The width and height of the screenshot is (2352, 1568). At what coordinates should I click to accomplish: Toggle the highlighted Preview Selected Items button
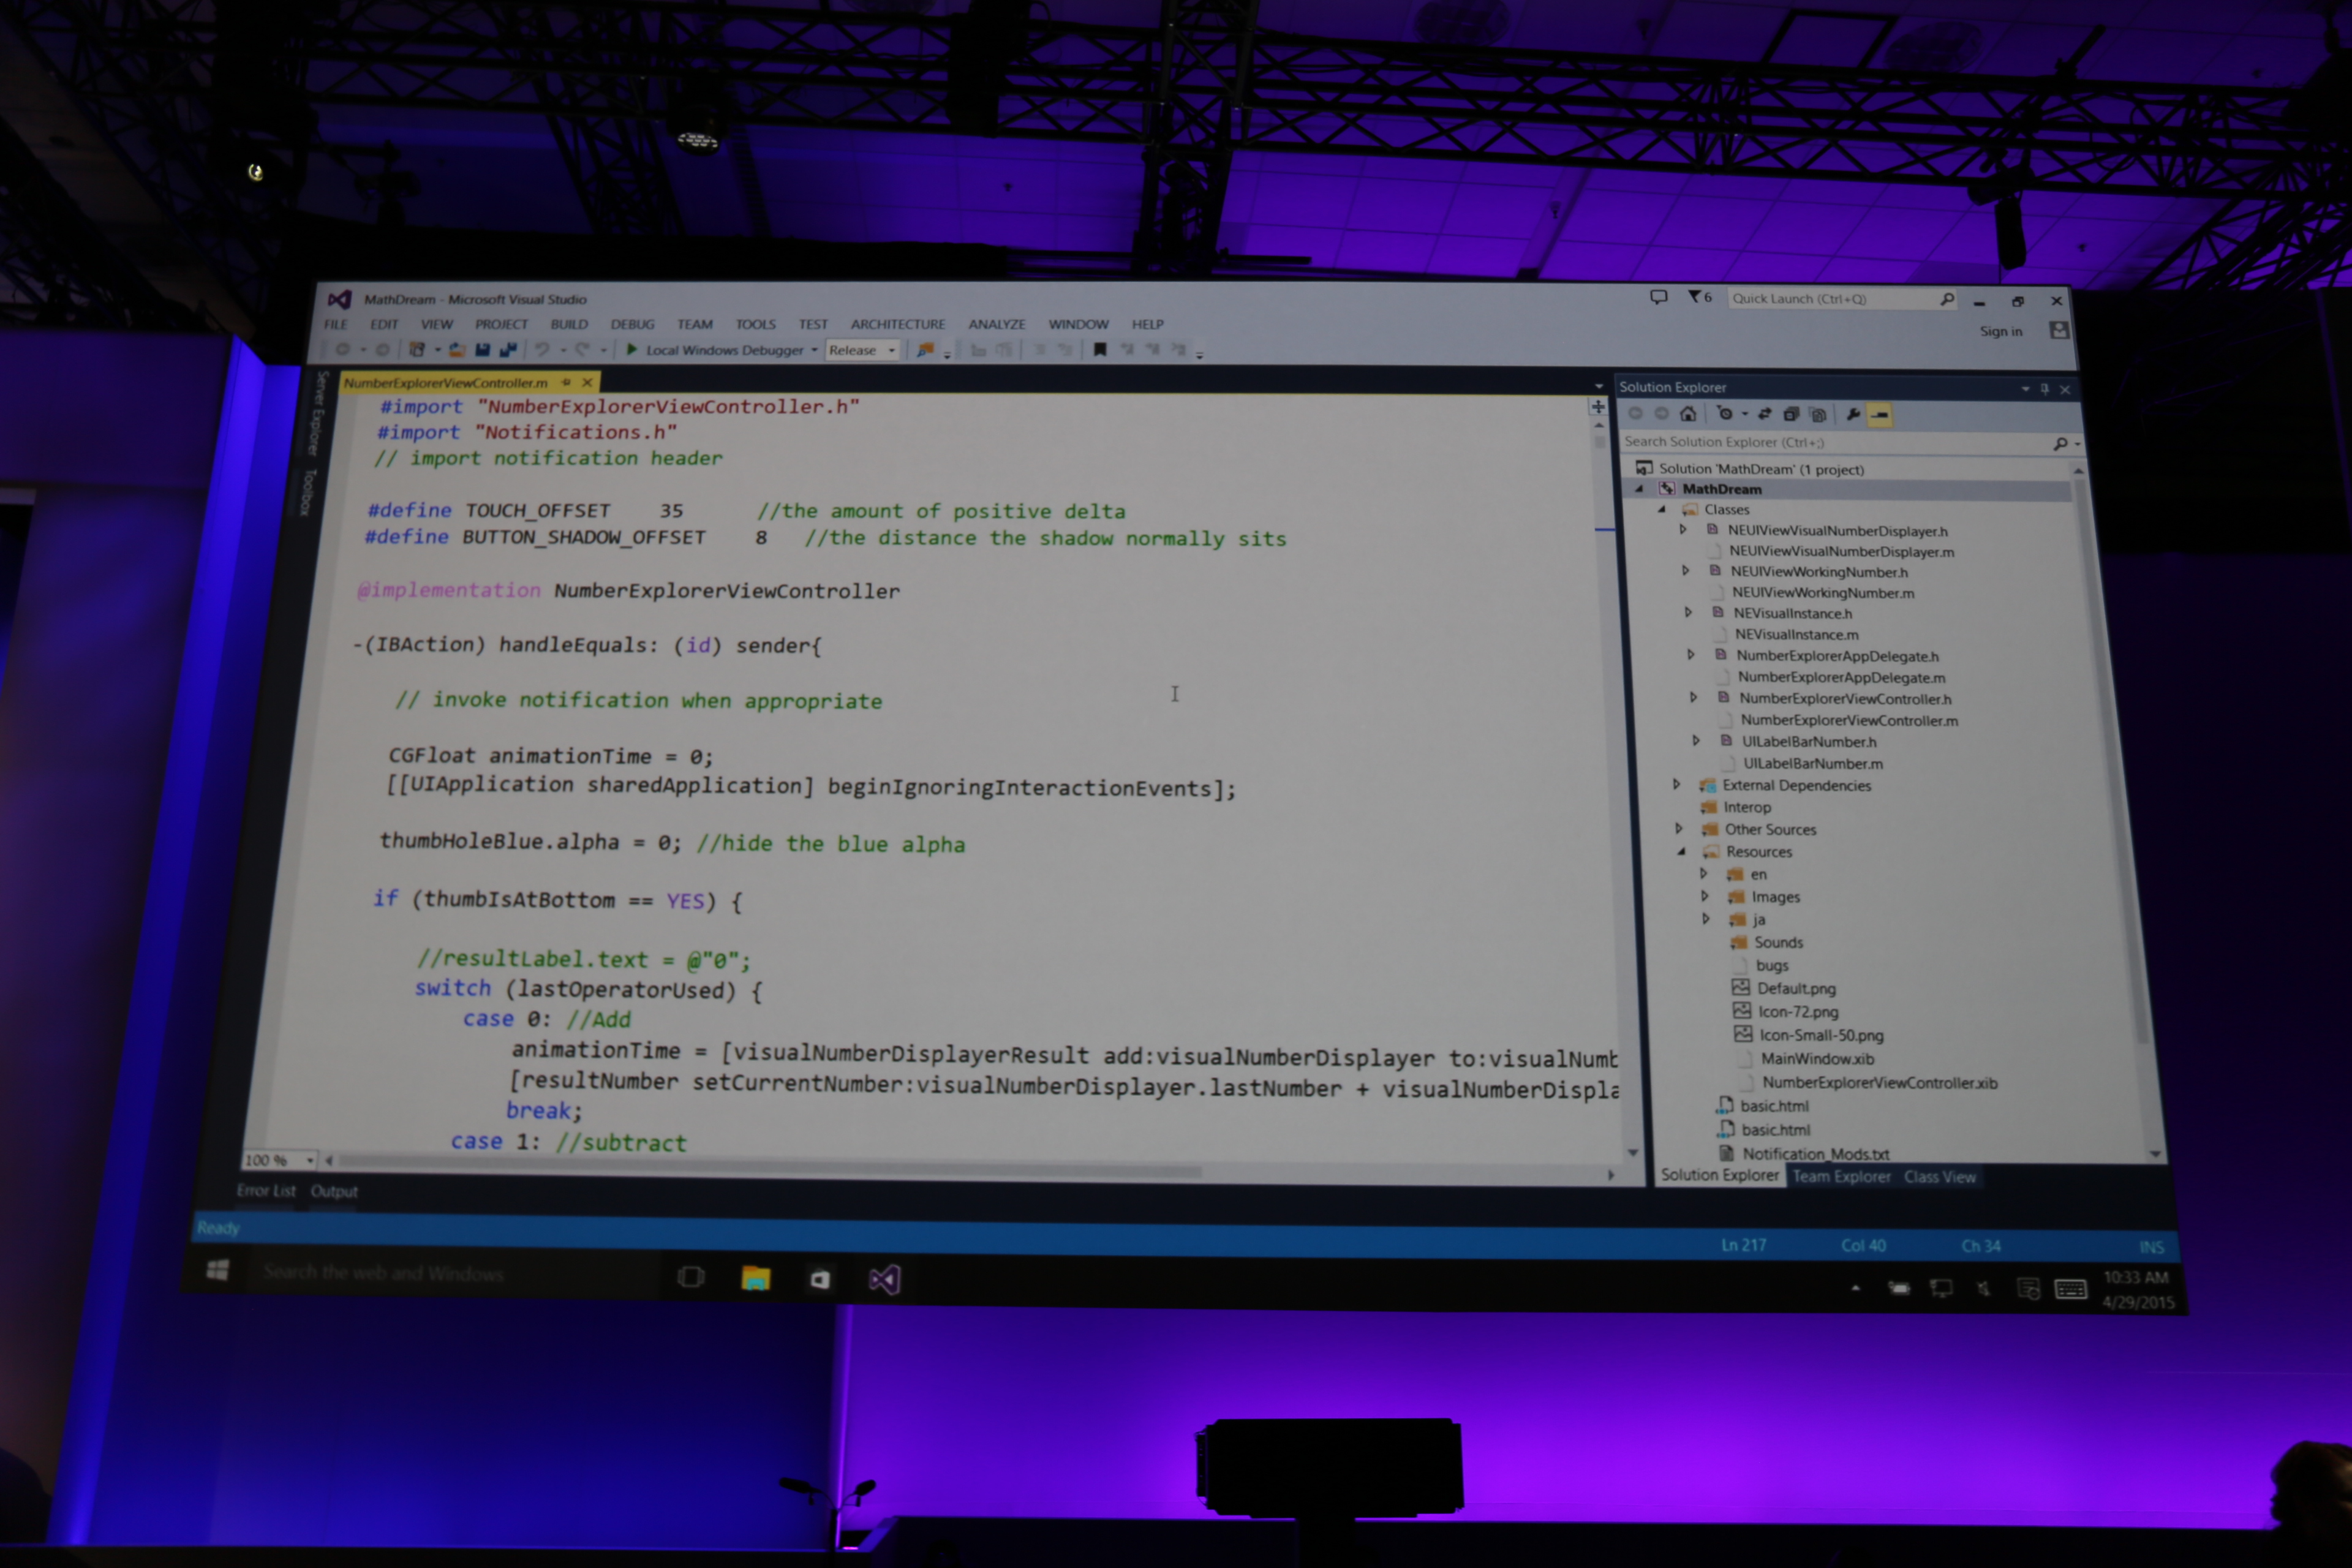[1879, 414]
